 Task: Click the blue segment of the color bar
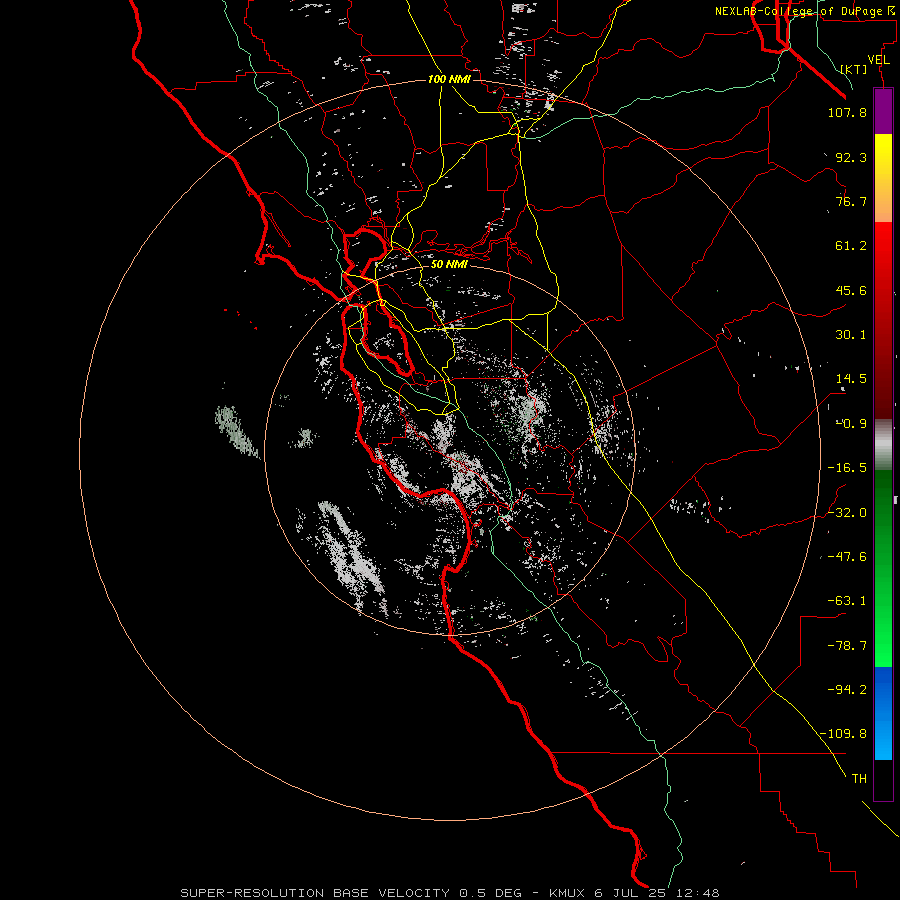(883, 713)
